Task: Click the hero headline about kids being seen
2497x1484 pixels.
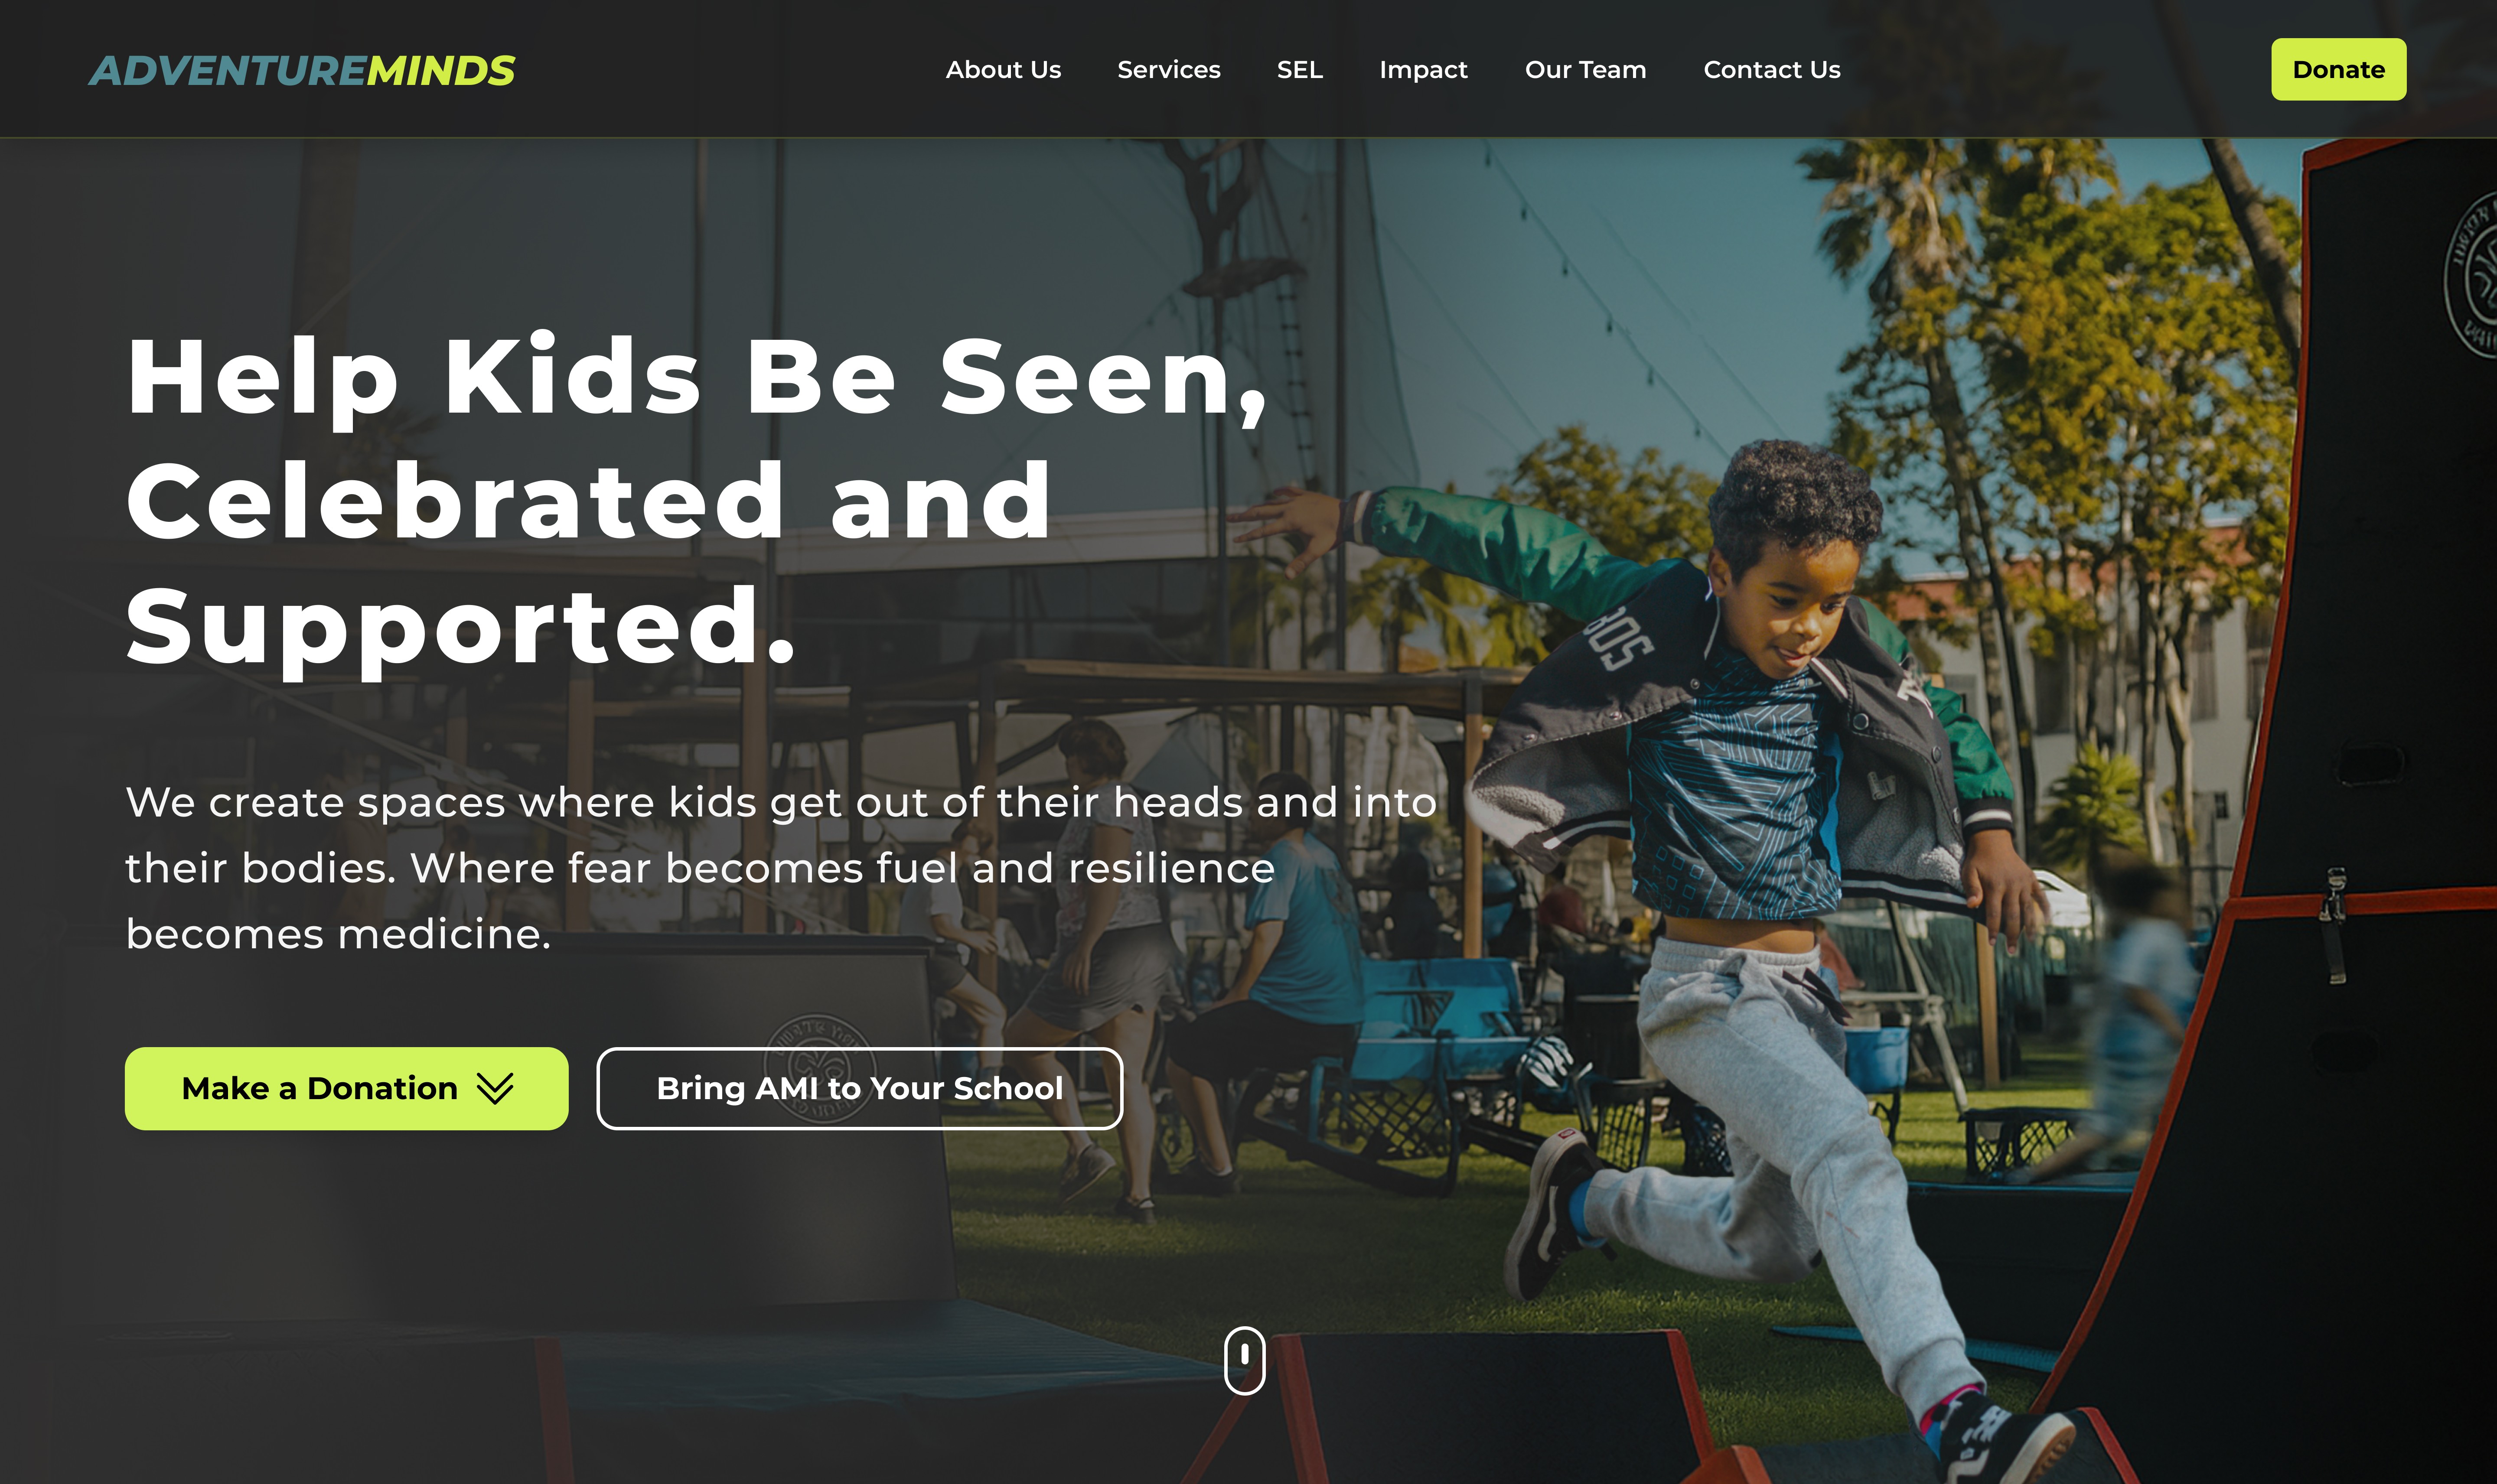Action: (696, 501)
